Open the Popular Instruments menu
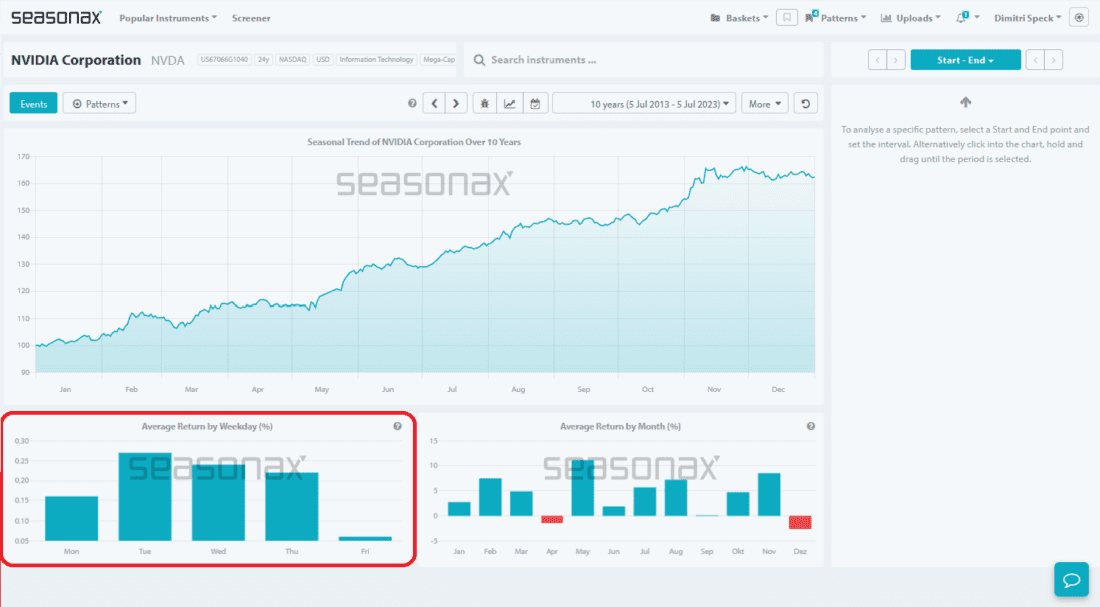 [x=168, y=18]
